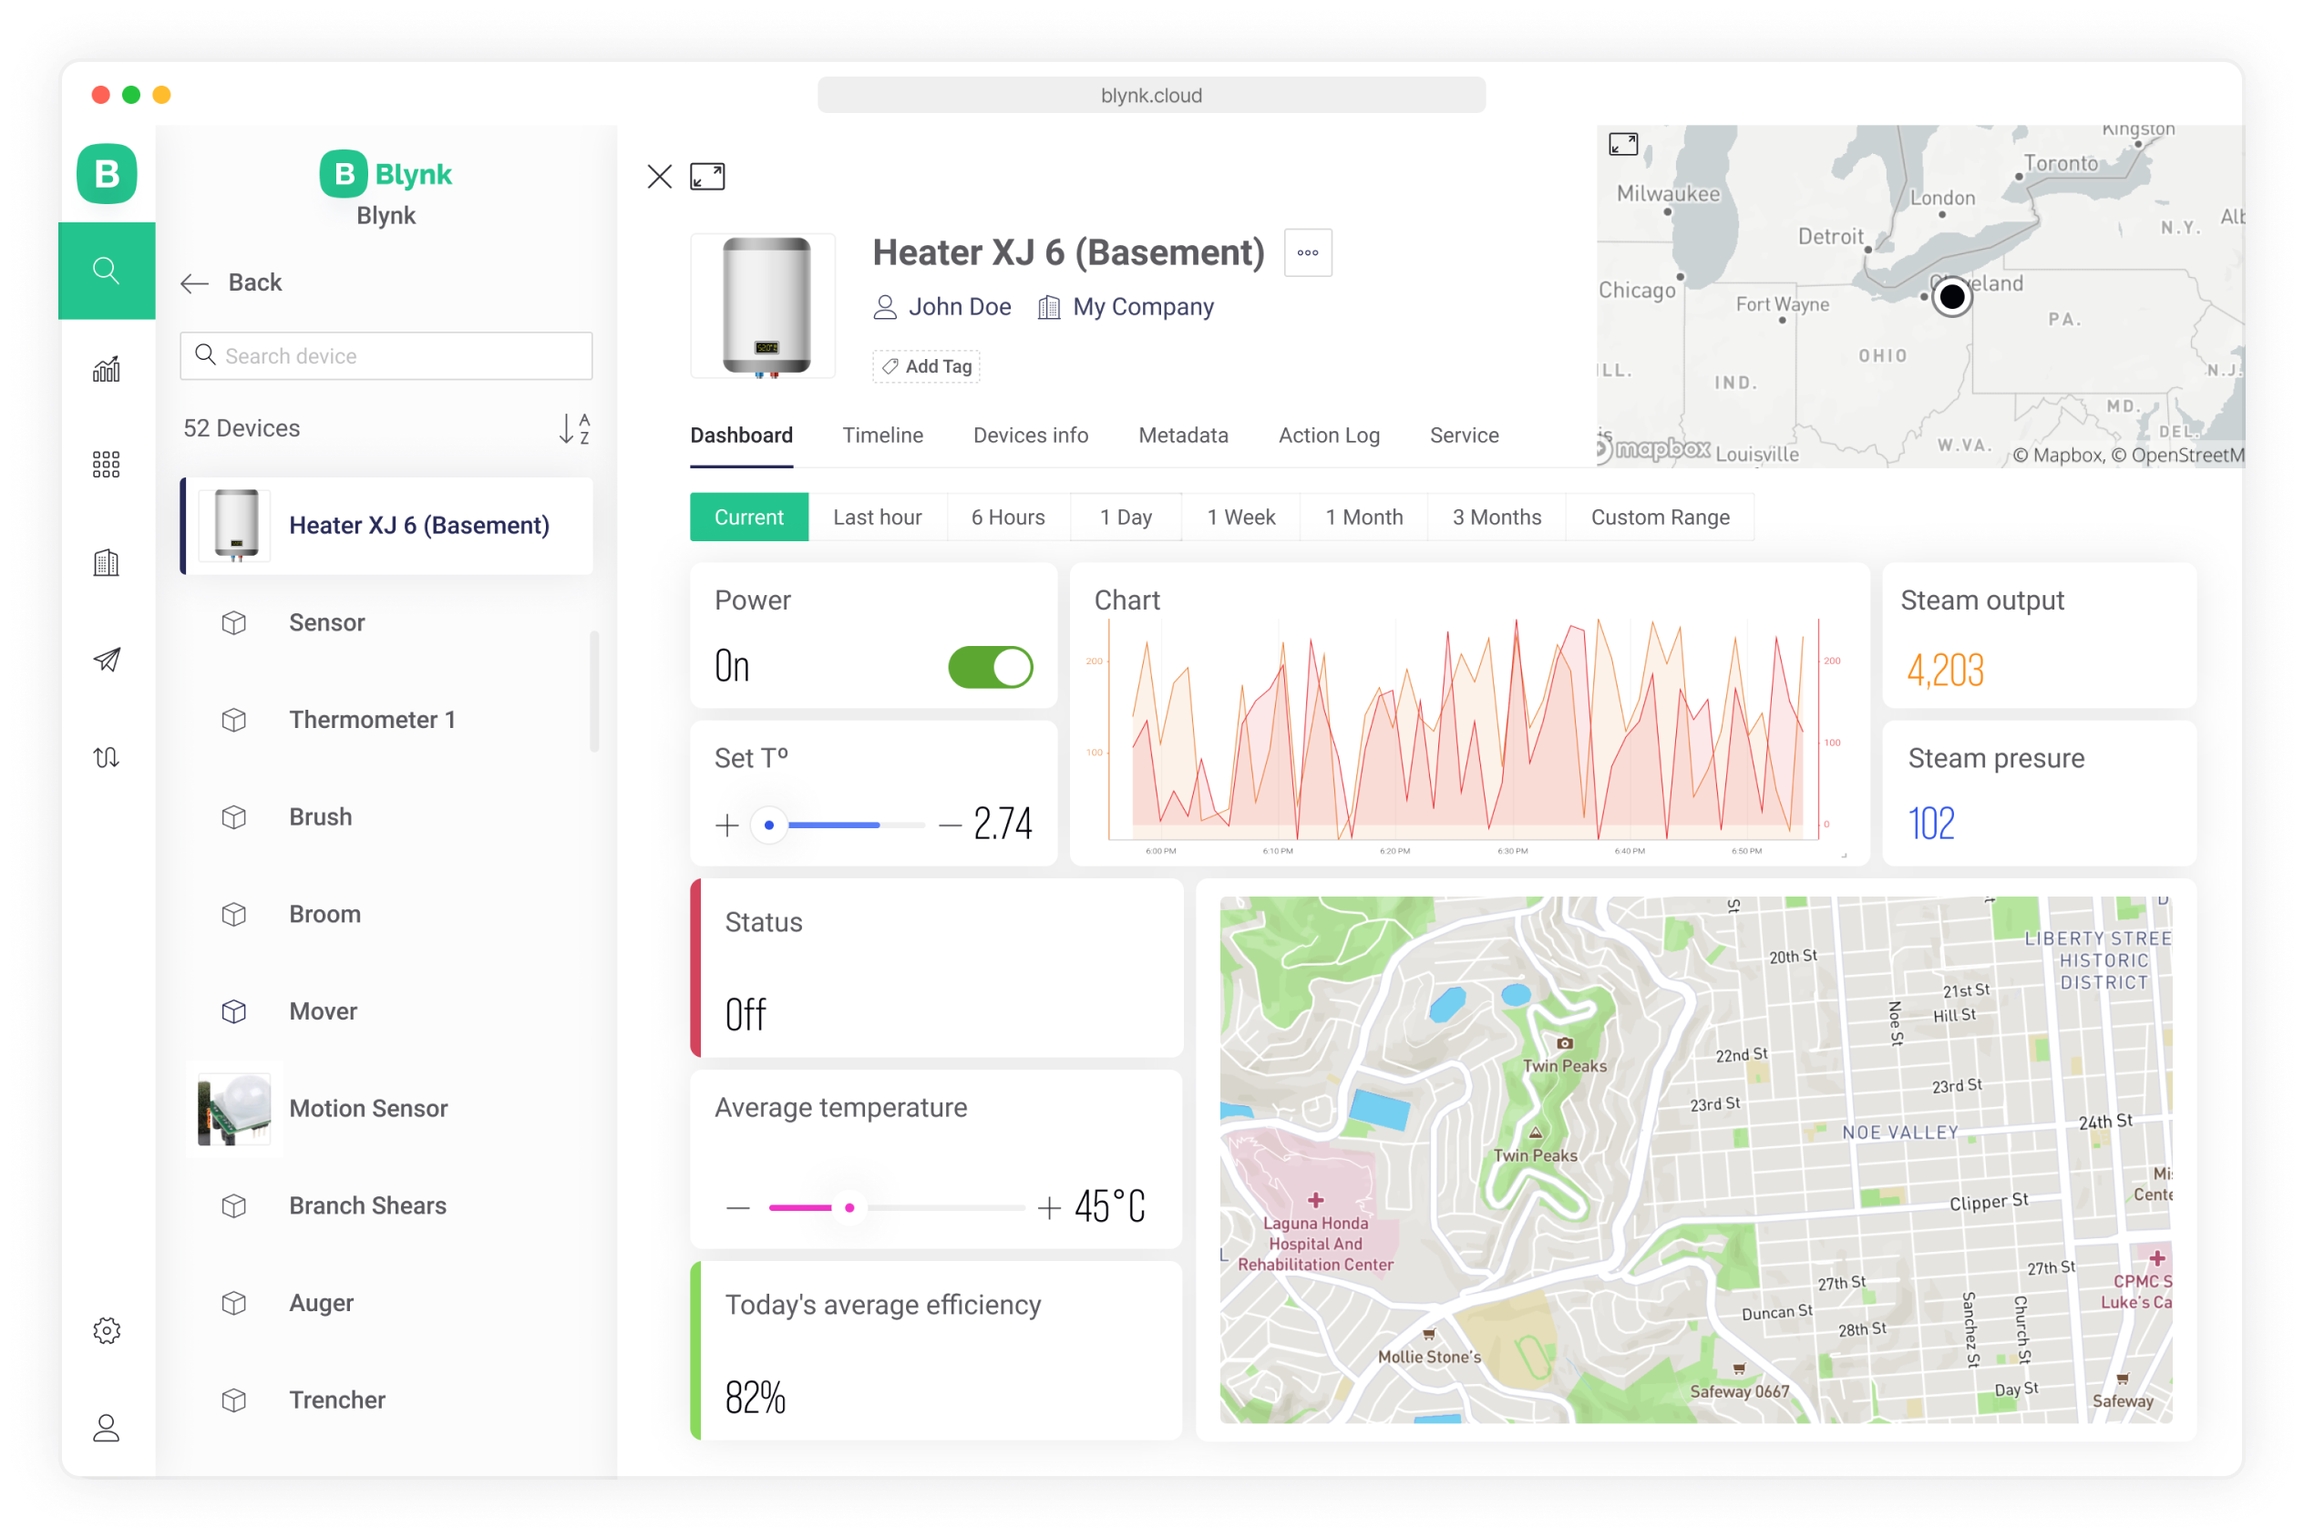Click the Search device input field

point(387,356)
